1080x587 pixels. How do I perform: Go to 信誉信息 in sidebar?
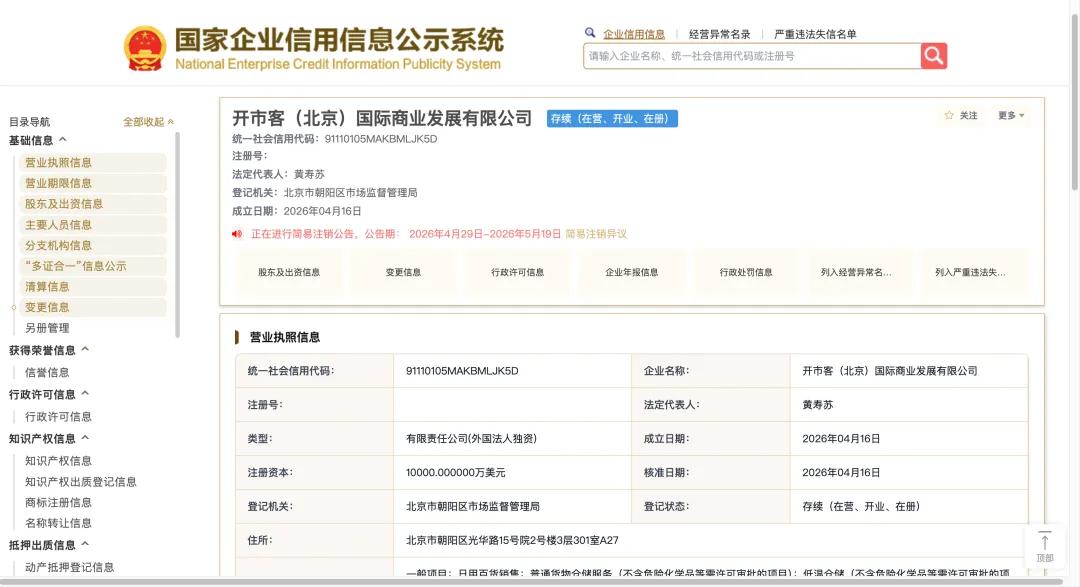tap(47, 373)
